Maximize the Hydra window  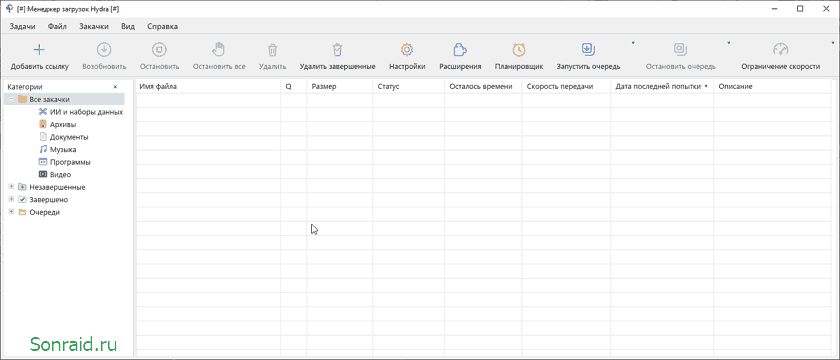click(799, 9)
